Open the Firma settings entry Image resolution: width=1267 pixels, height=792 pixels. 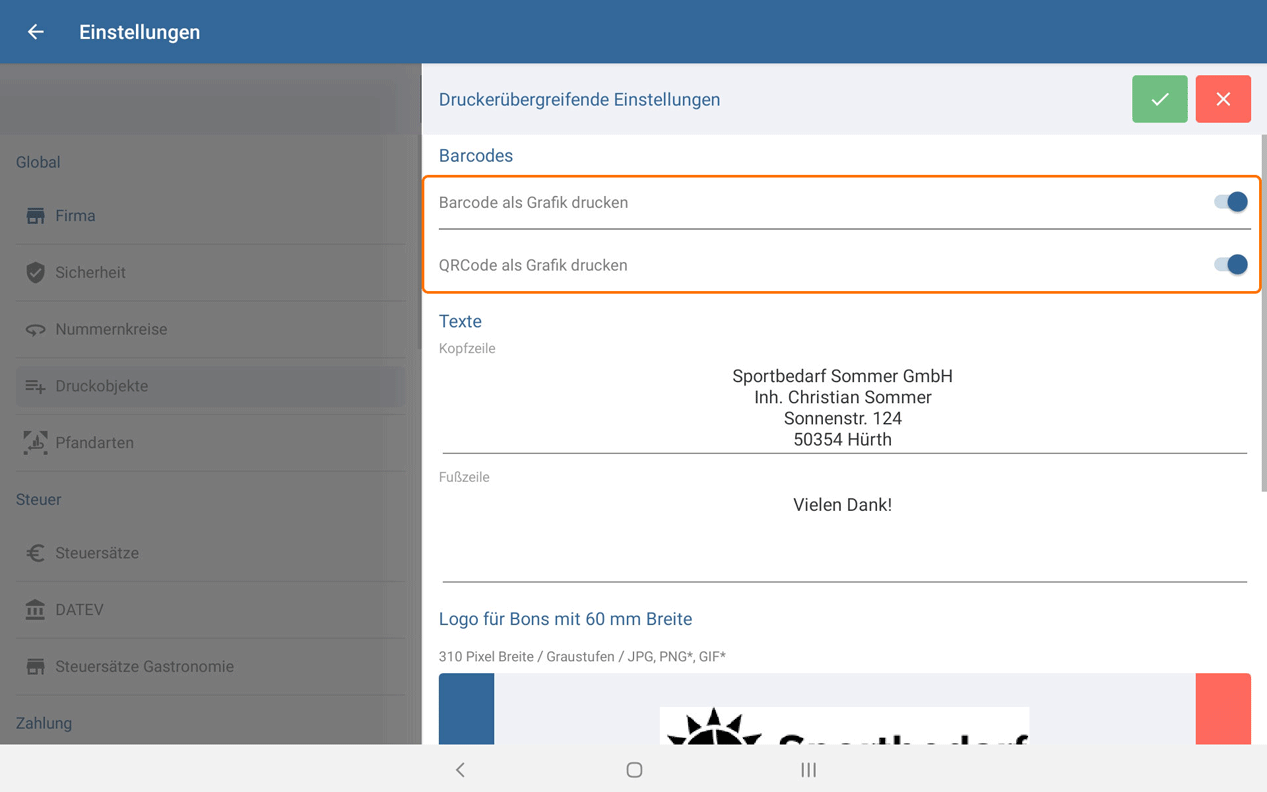click(x=210, y=216)
